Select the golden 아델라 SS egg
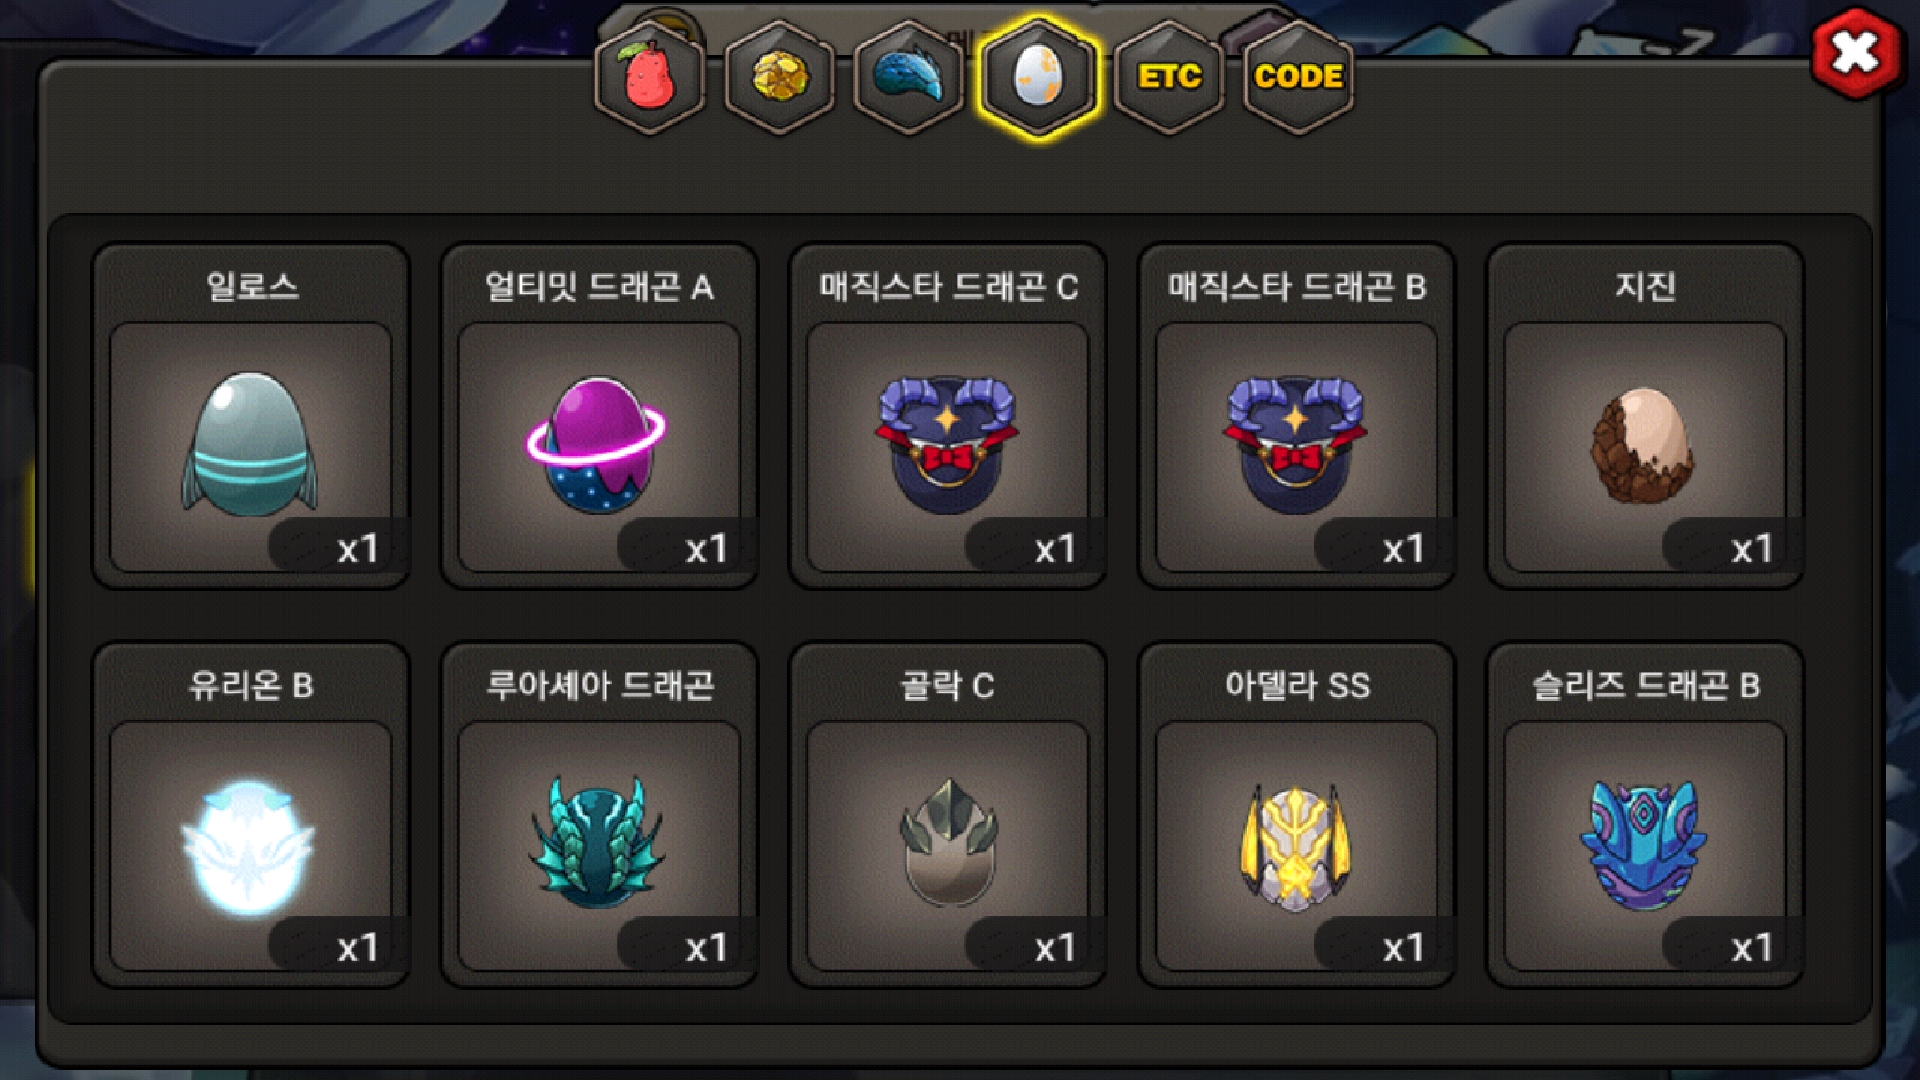 (x=1296, y=845)
